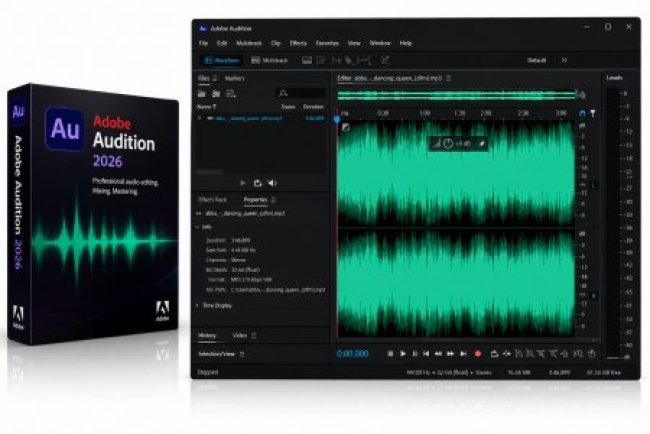Viewport: 650px width, 434px height.
Task: Open the Edit menu
Action: coord(222,43)
